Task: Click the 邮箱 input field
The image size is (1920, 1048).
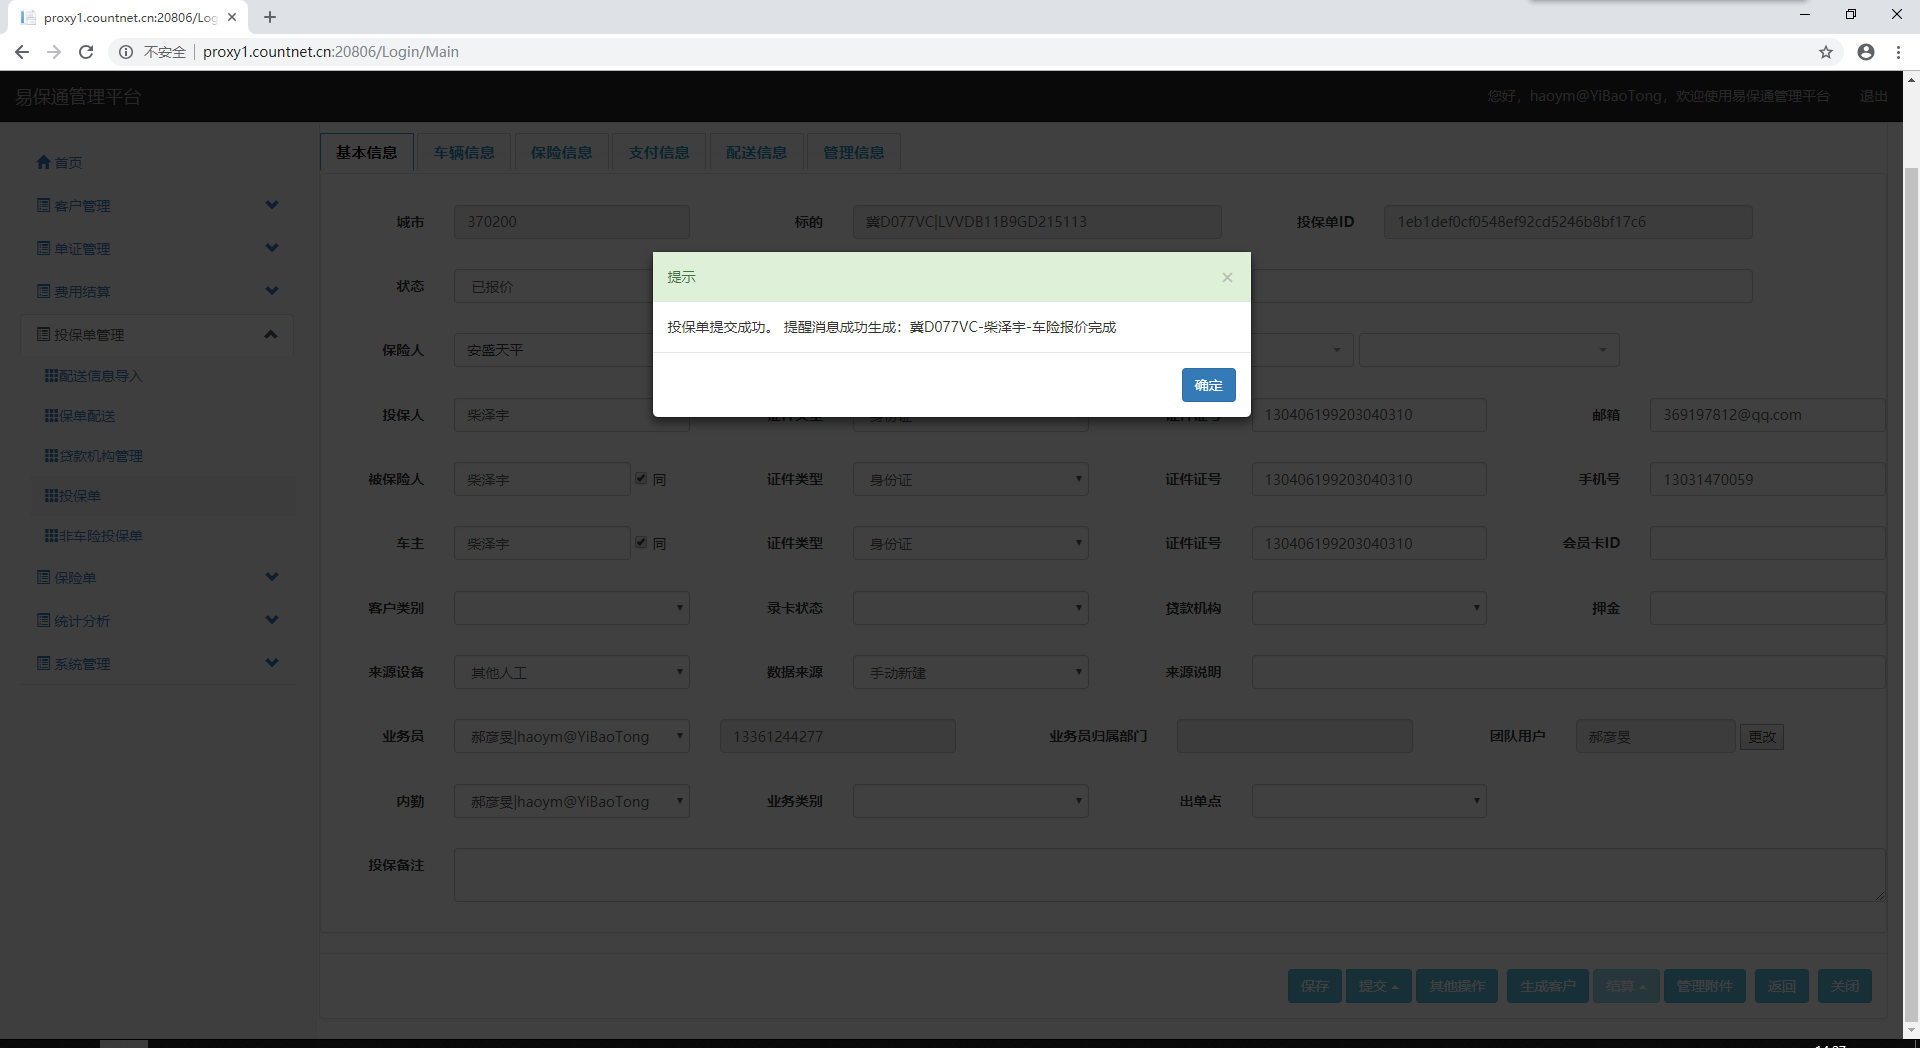Action: click(1768, 415)
